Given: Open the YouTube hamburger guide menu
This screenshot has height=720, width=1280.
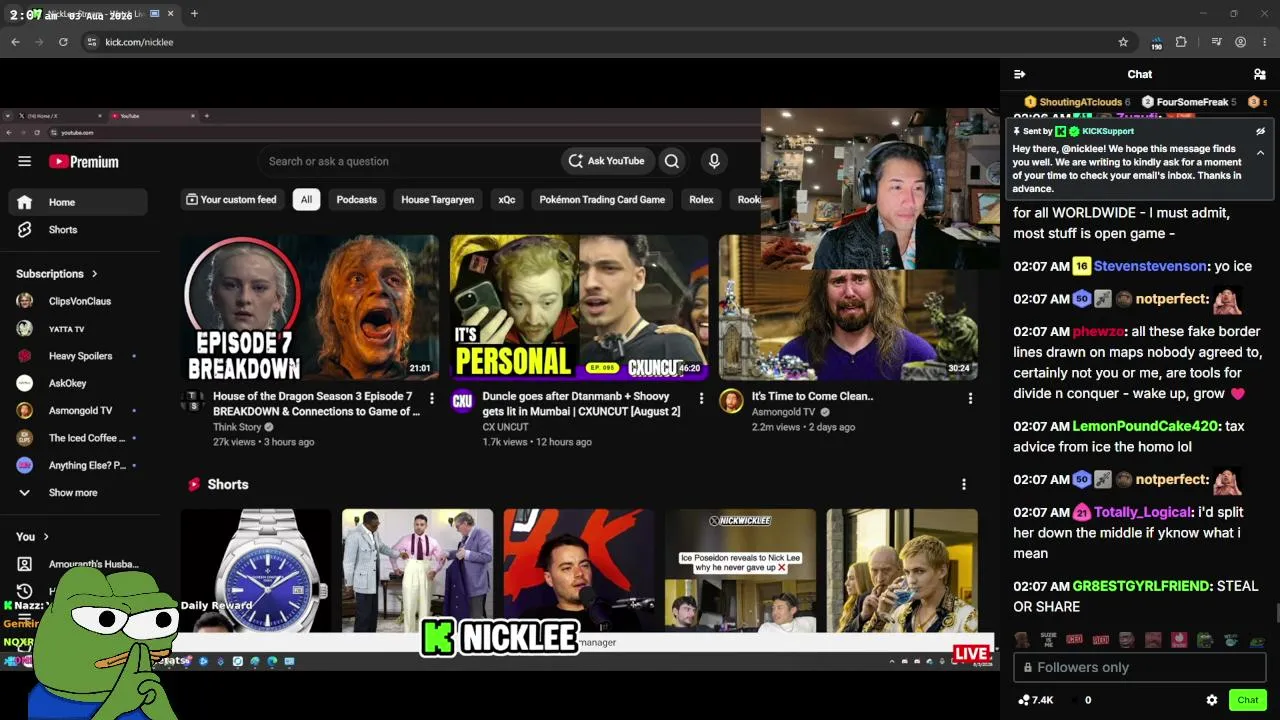Looking at the screenshot, I should [x=25, y=161].
